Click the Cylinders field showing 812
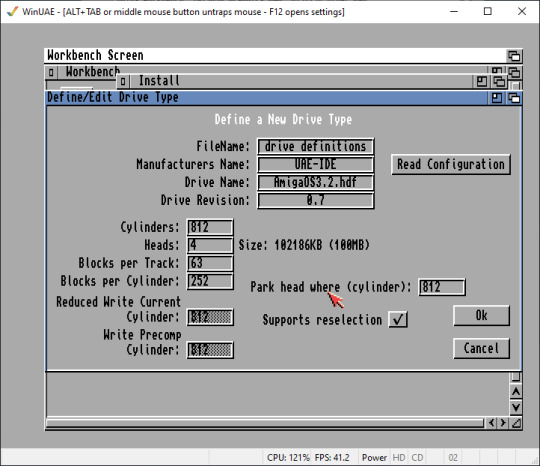The image size is (540, 466). 210,227
